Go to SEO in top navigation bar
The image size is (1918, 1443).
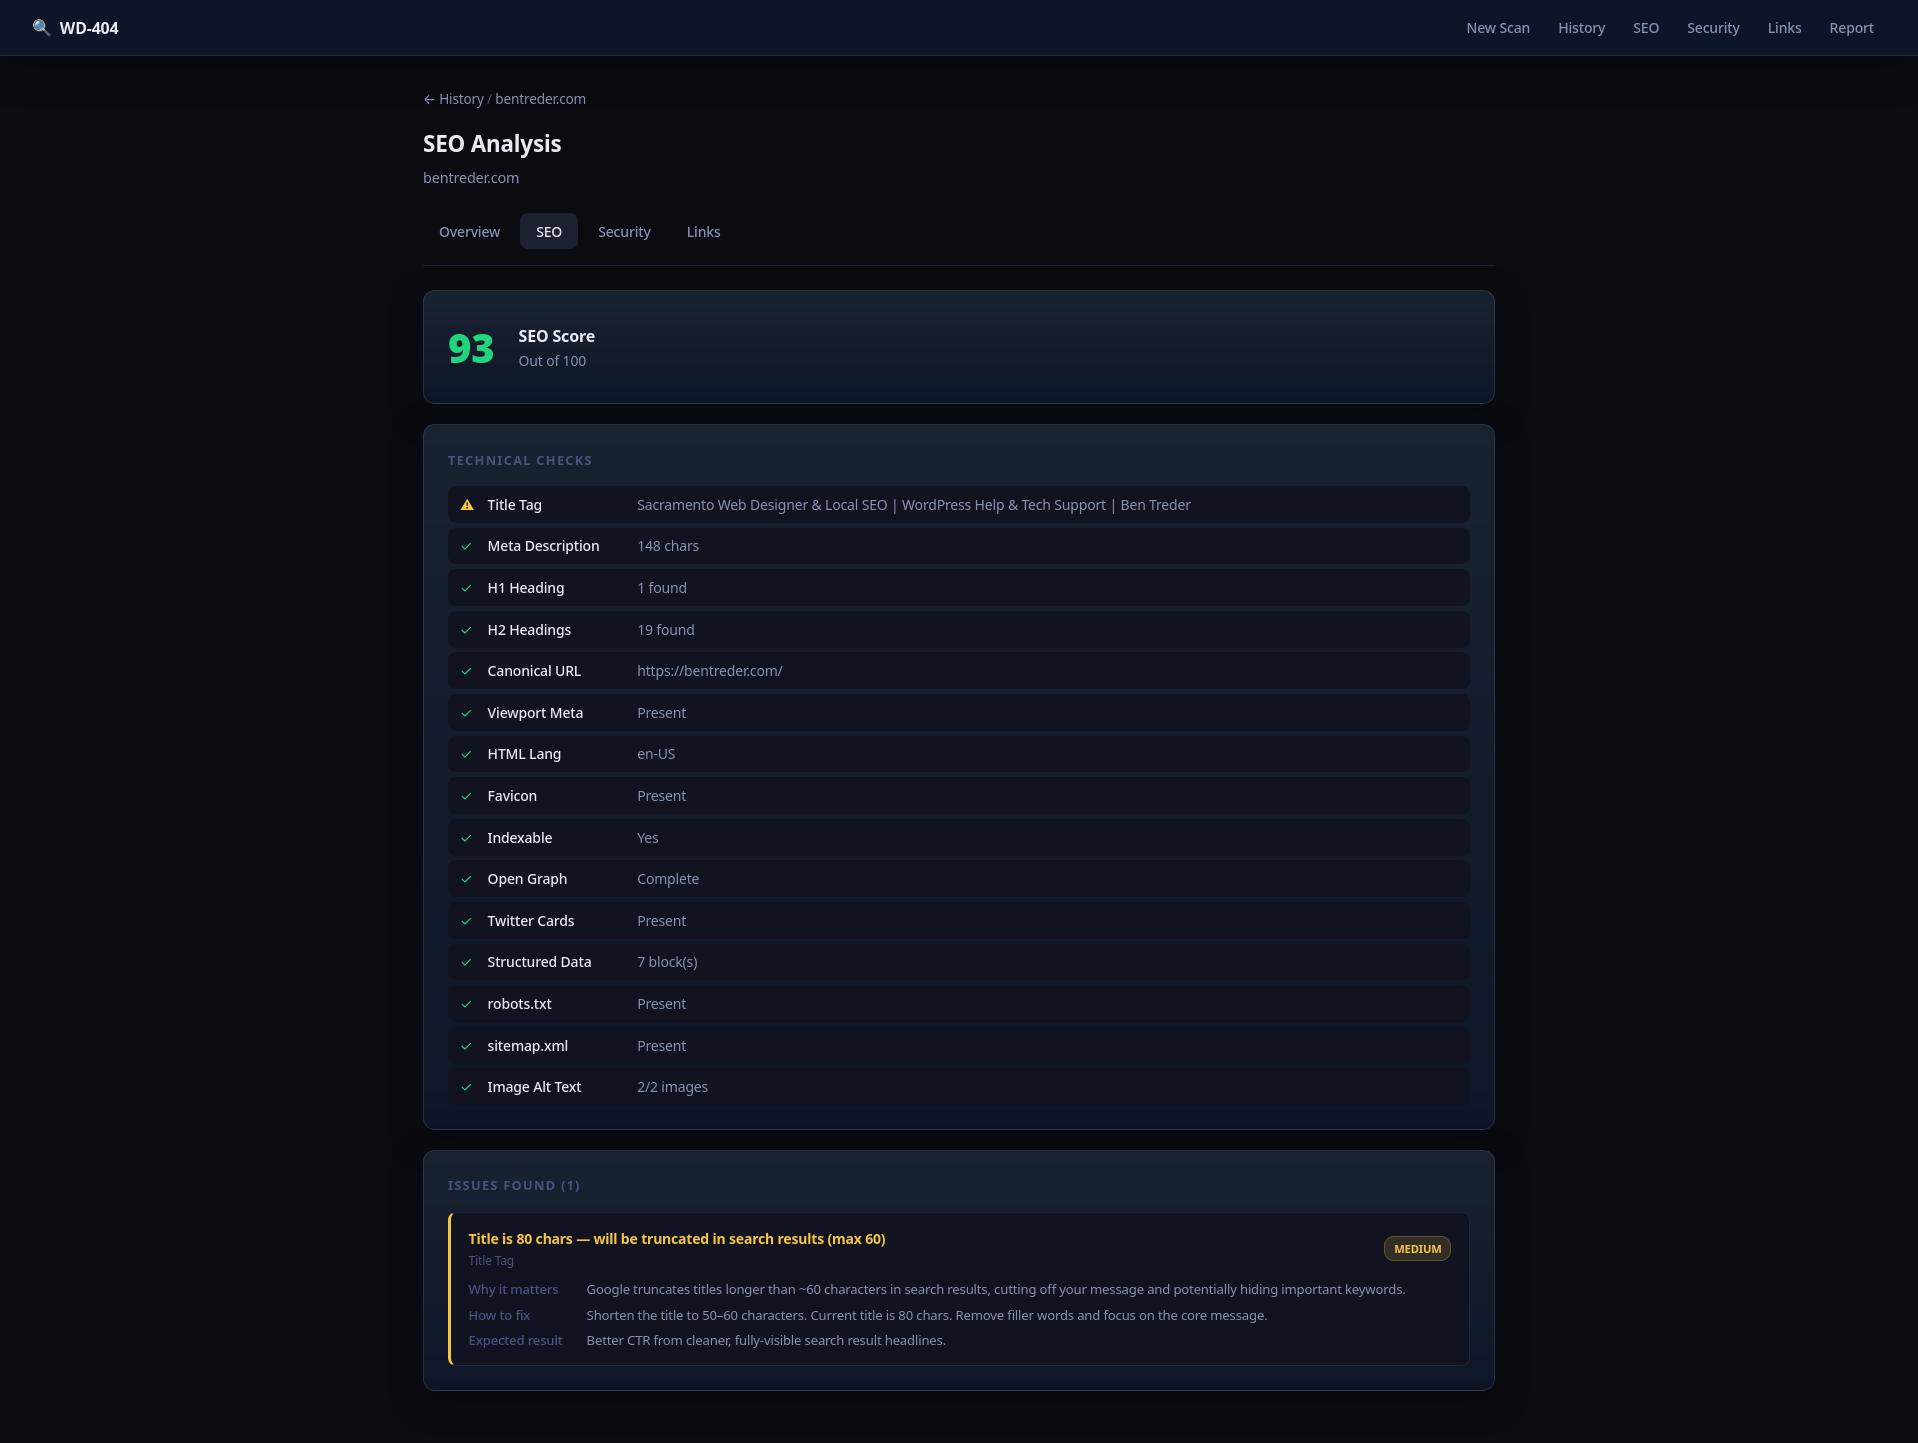tap(1646, 28)
